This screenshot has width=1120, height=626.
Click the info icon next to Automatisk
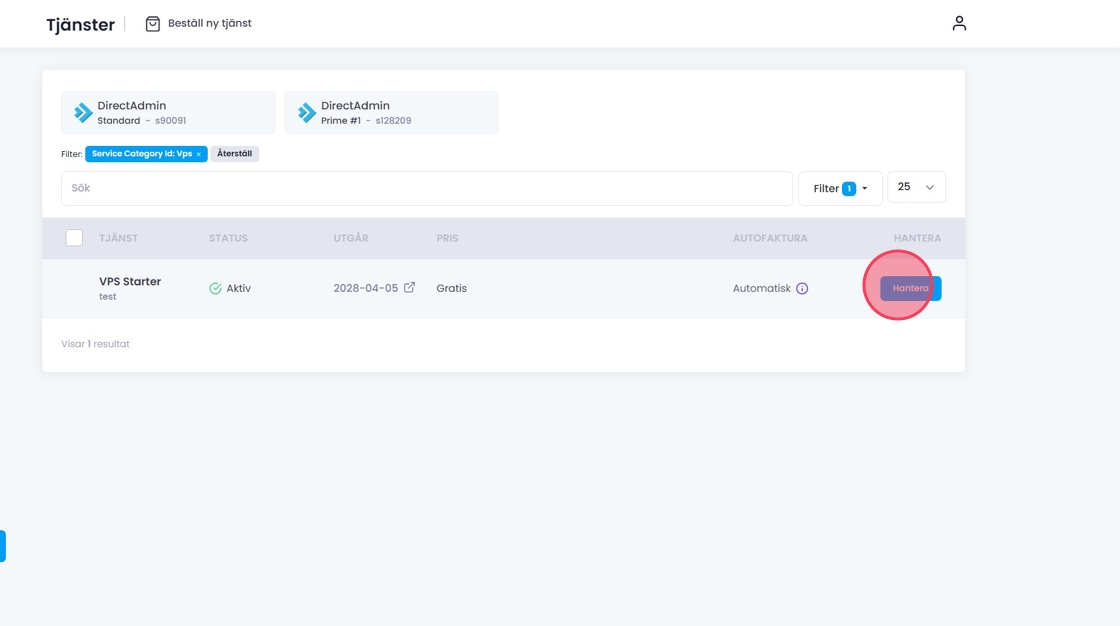click(802, 289)
